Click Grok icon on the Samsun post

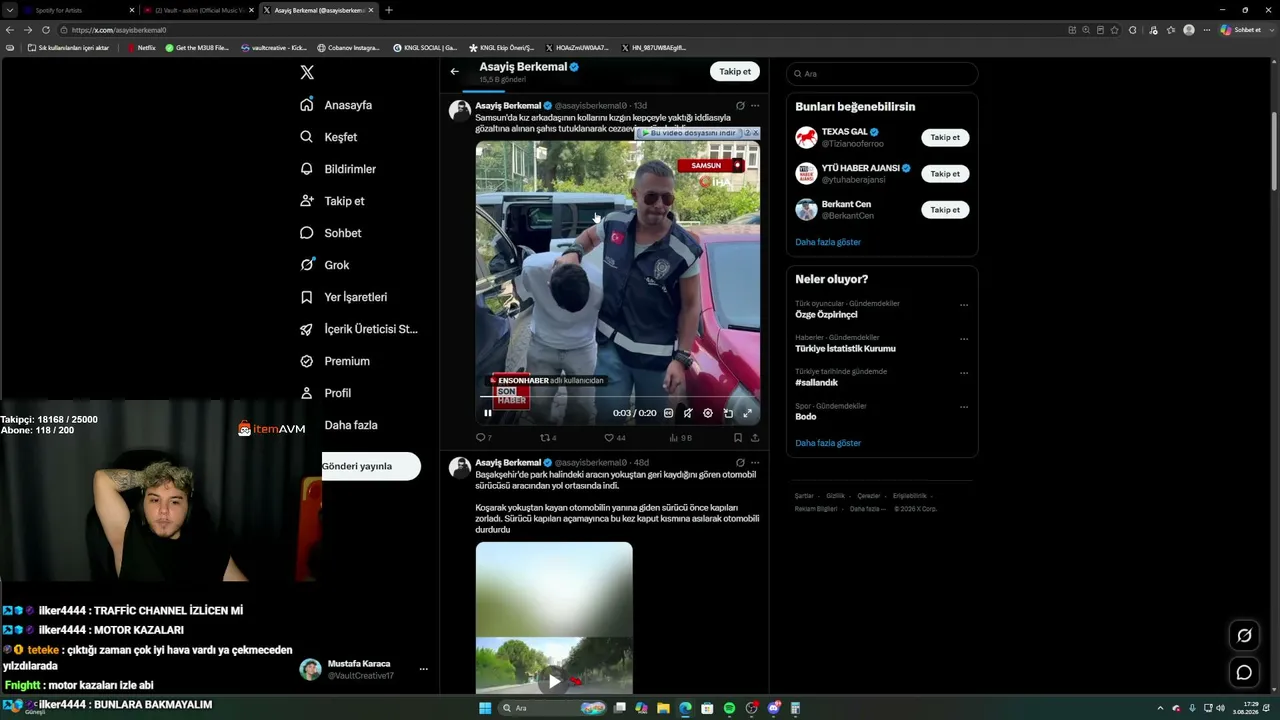pyautogui.click(x=740, y=105)
